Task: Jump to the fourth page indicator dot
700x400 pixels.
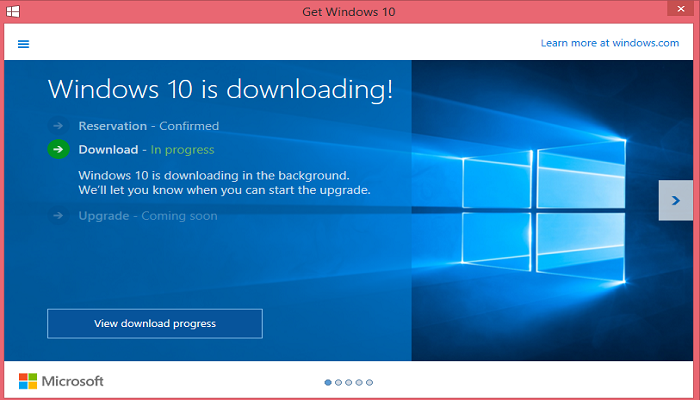Action: point(359,382)
